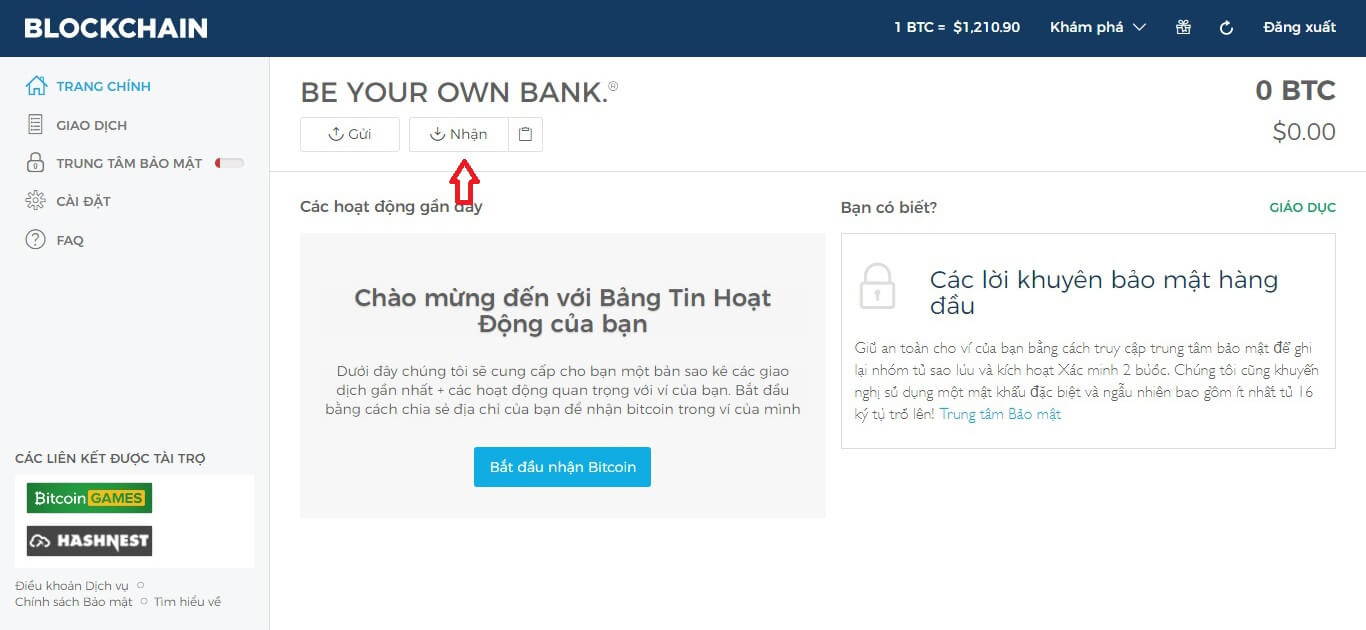Open the Trung tâm Bảo mật link
The height and width of the screenshot is (630, 1366).
tap(1000, 414)
